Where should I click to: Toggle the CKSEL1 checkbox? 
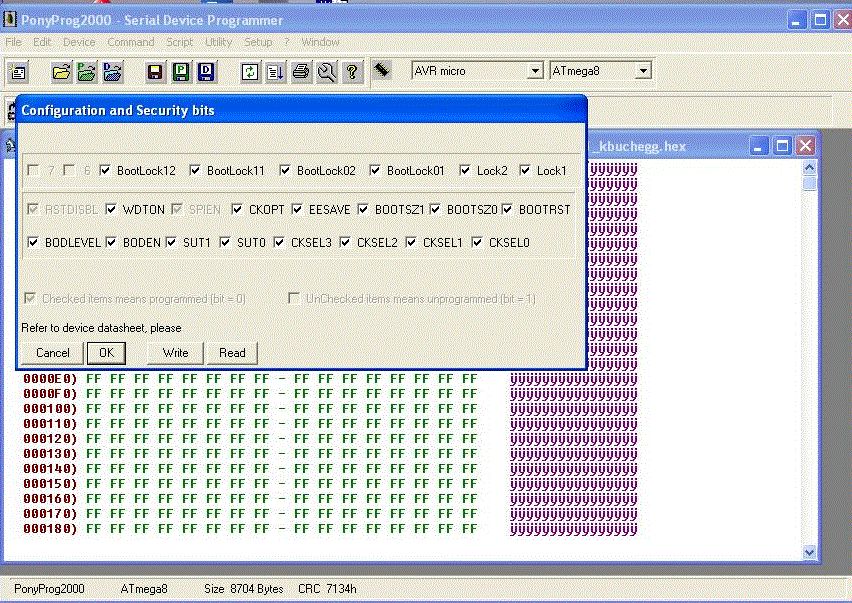[x=411, y=242]
